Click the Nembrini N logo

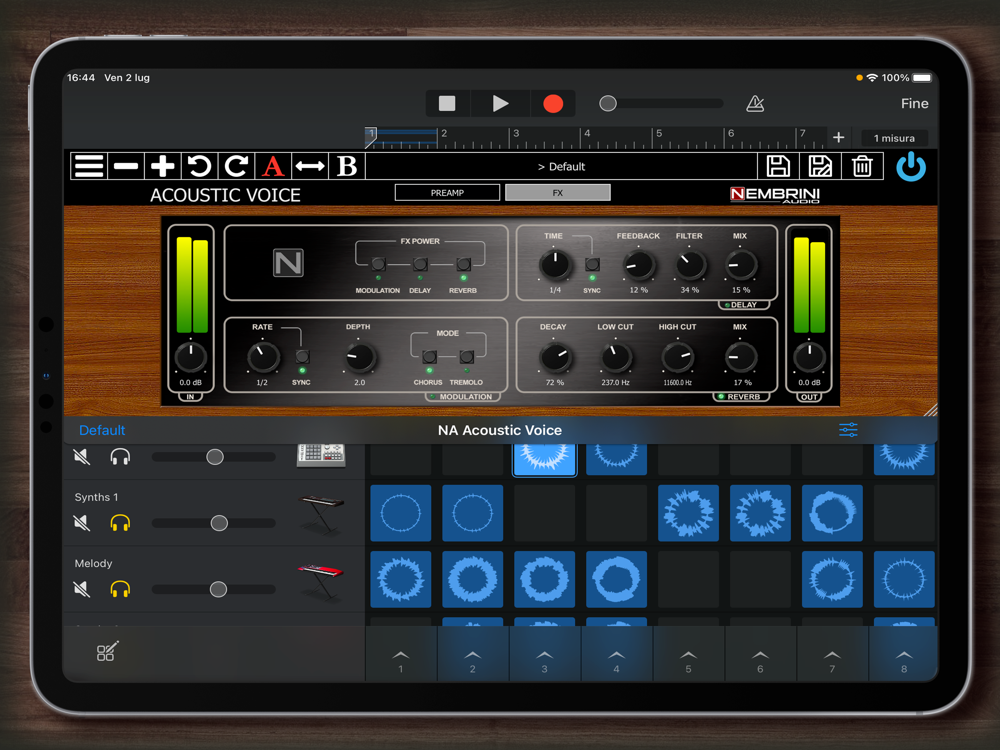288,263
